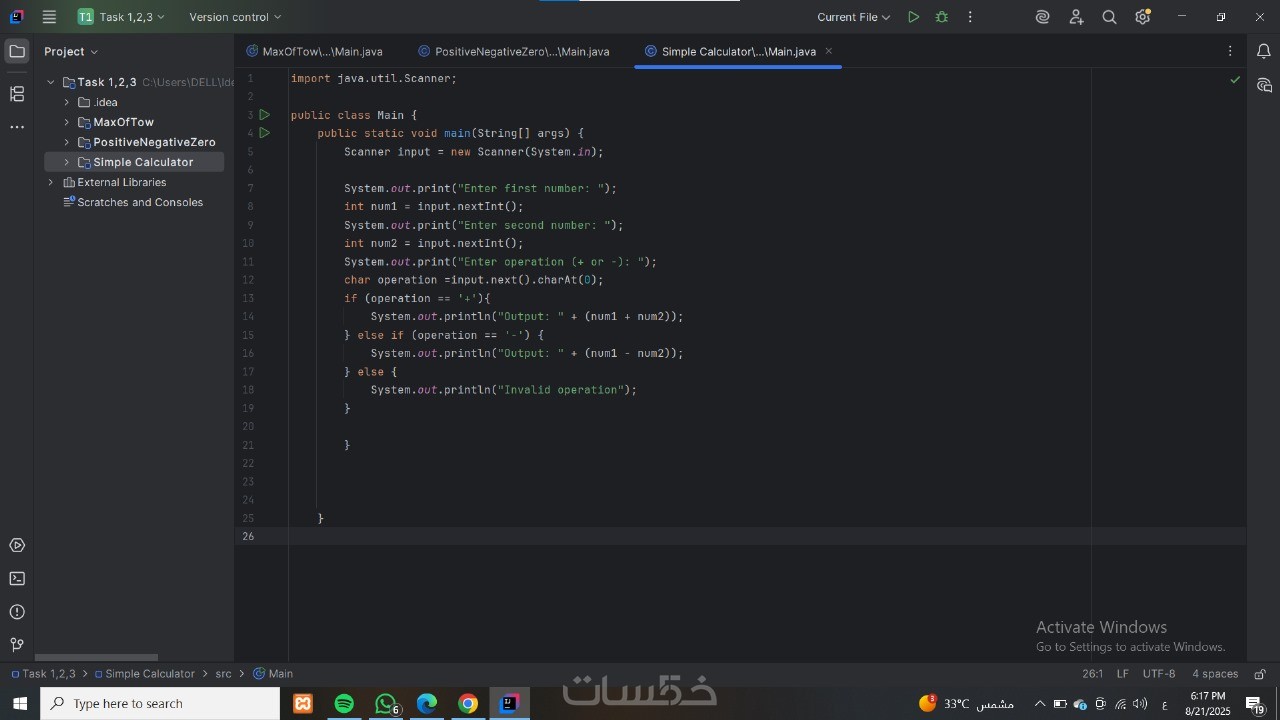Open Search Everywhere magnifier
The image size is (1280, 720).
(1109, 17)
